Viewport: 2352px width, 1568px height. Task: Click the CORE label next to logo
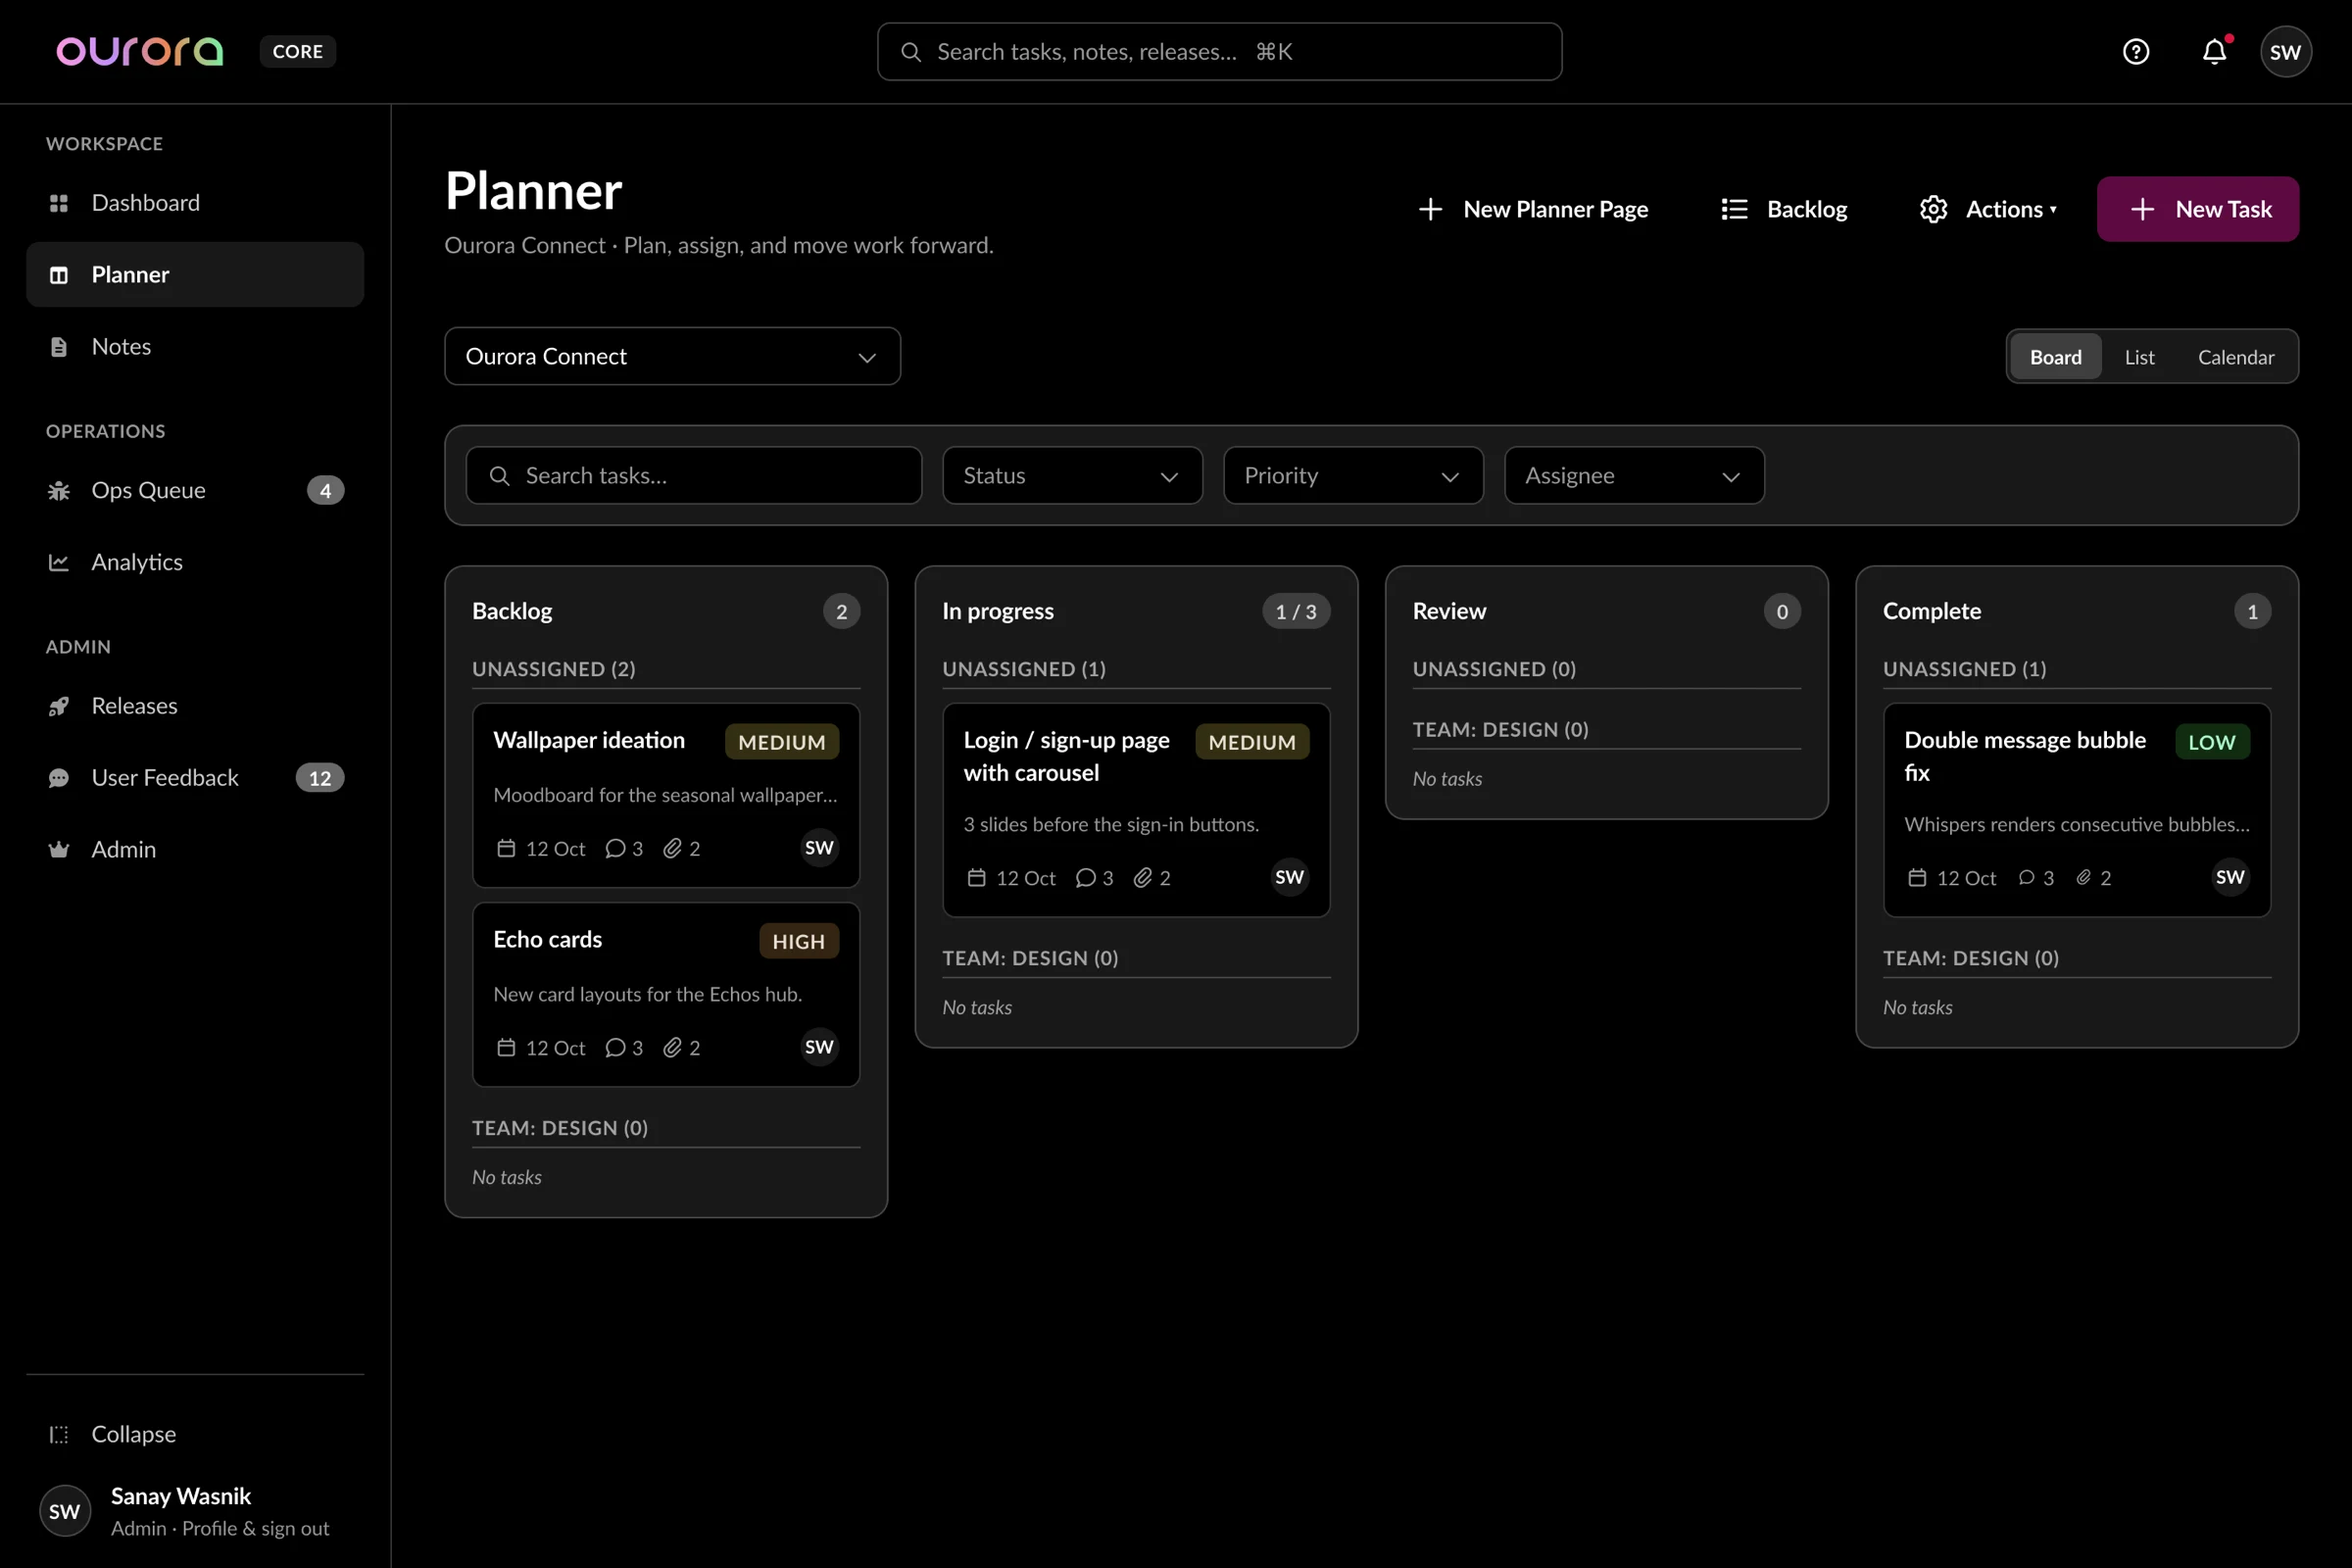pyautogui.click(x=298, y=51)
